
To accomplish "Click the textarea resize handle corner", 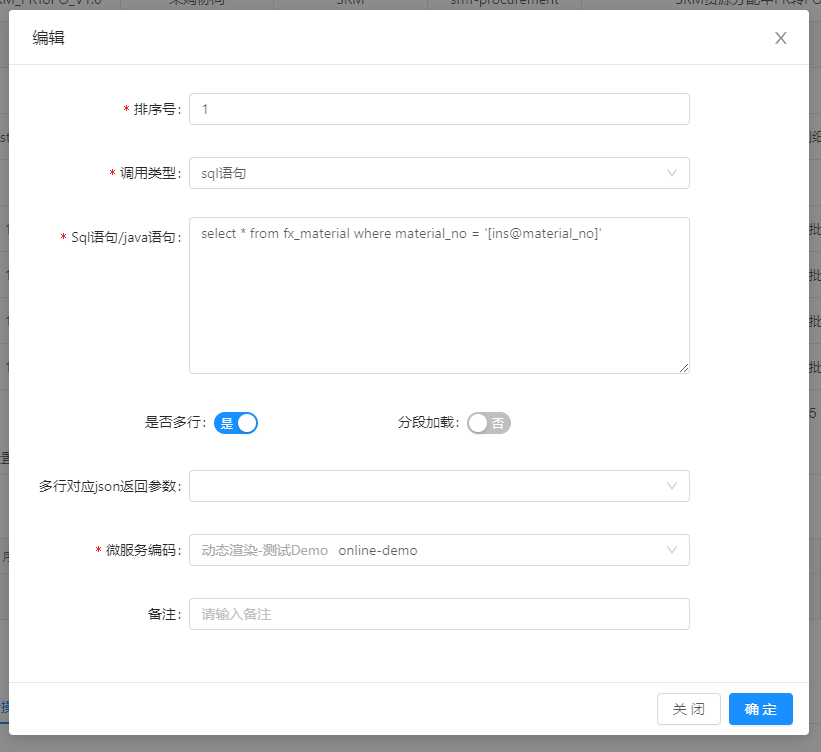I will pos(684,368).
